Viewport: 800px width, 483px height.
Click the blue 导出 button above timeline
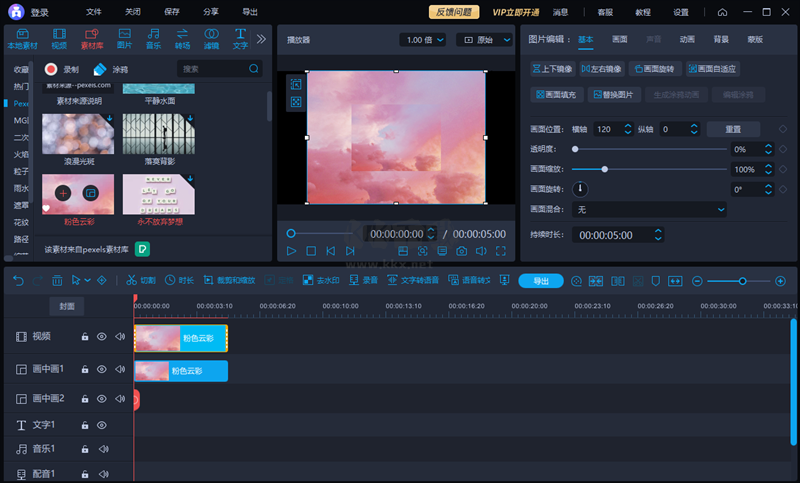pyautogui.click(x=541, y=281)
